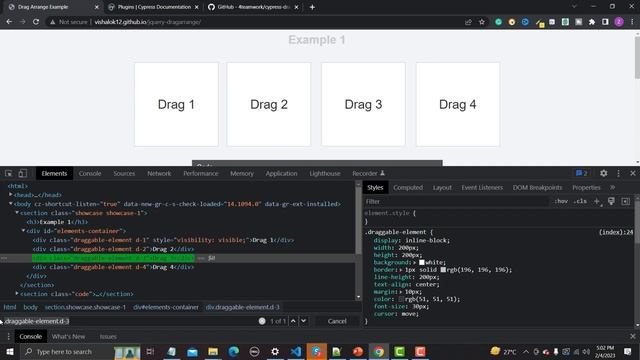The height and width of the screenshot is (360, 640).
Task: Click the white background color swatch
Action: click(x=422, y=262)
